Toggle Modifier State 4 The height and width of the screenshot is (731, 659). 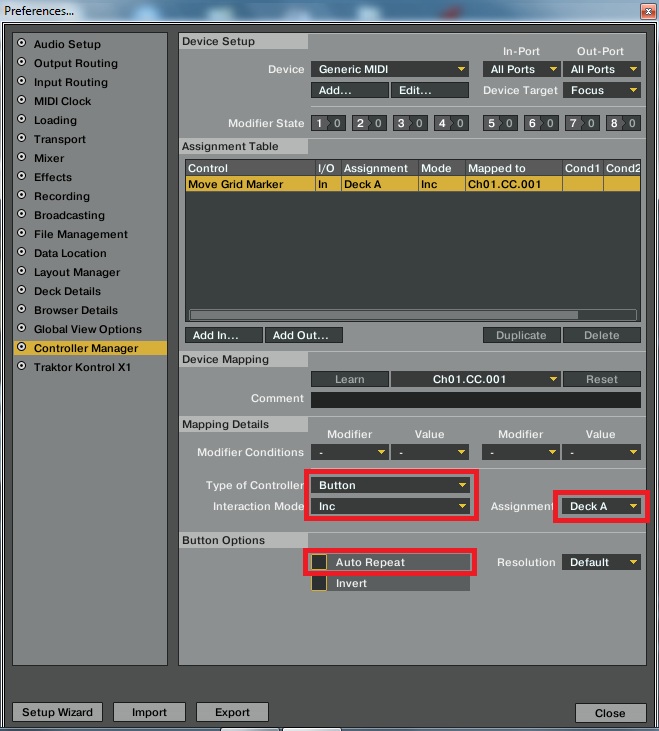(x=451, y=124)
